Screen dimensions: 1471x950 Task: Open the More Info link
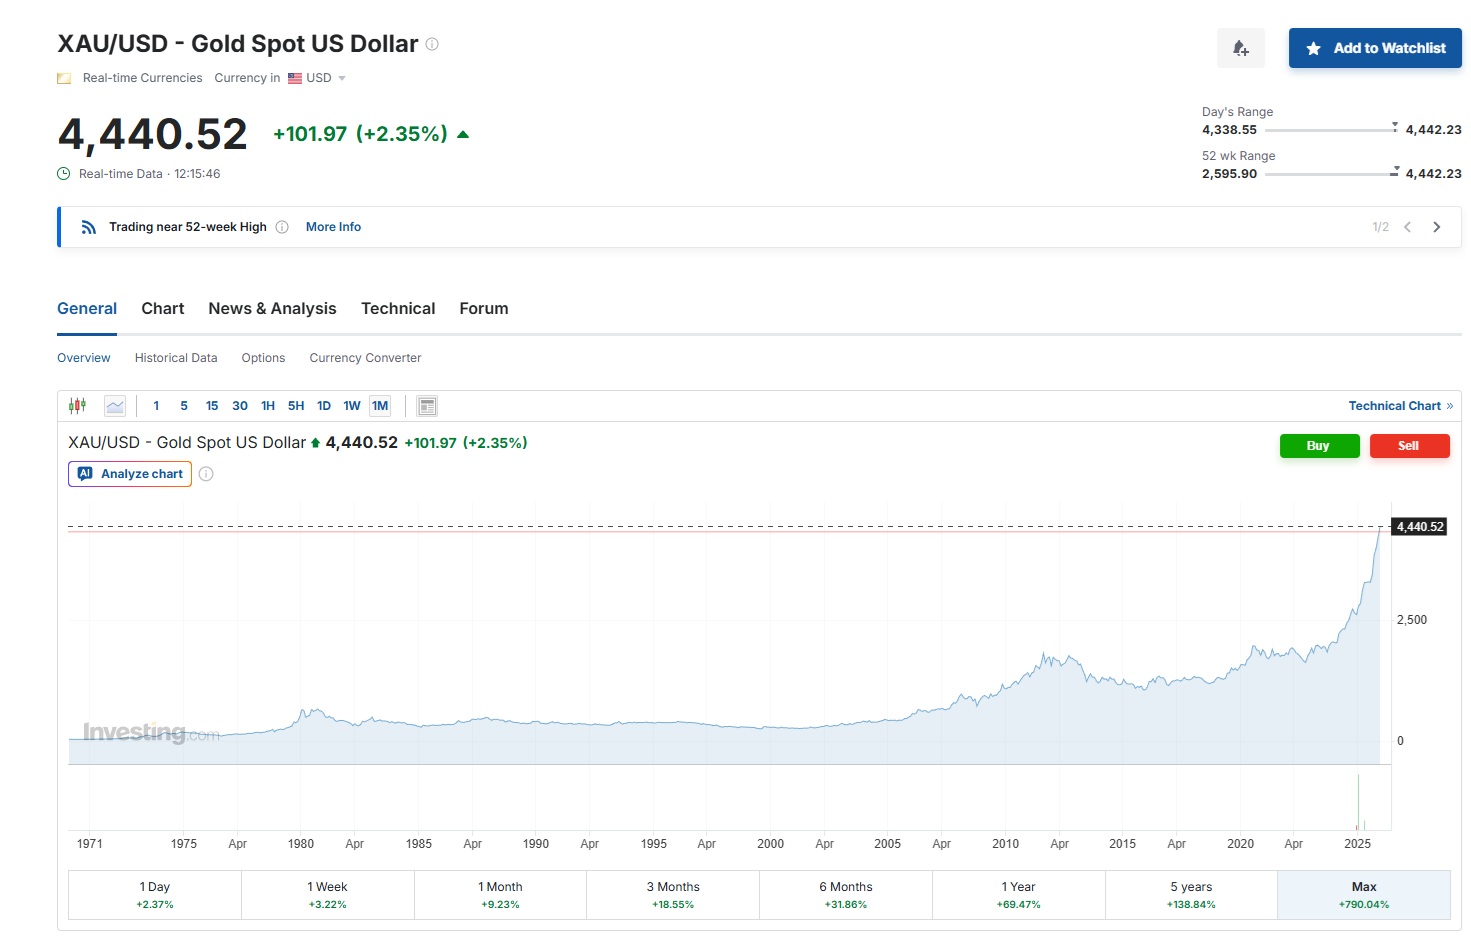[x=333, y=227]
